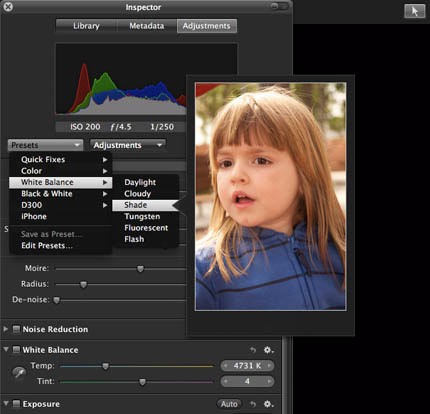Open the Adjustments pop-up menu
The width and height of the screenshot is (430, 414).
coord(128,145)
